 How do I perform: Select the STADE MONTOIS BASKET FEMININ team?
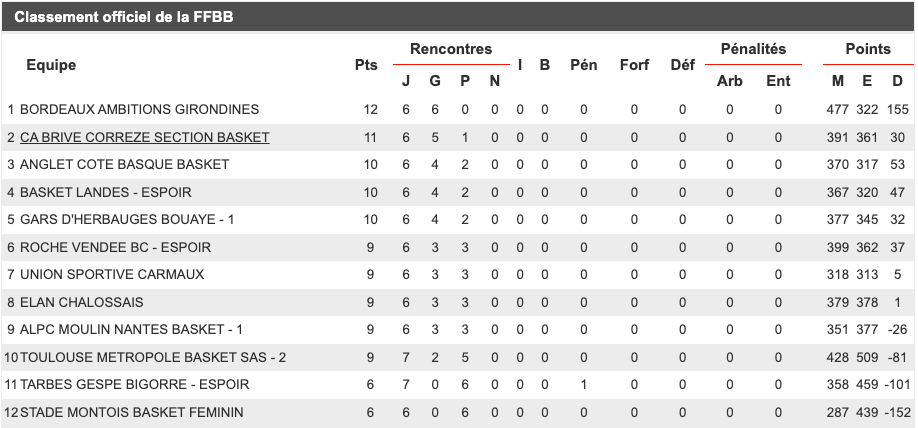click(131, 412)
